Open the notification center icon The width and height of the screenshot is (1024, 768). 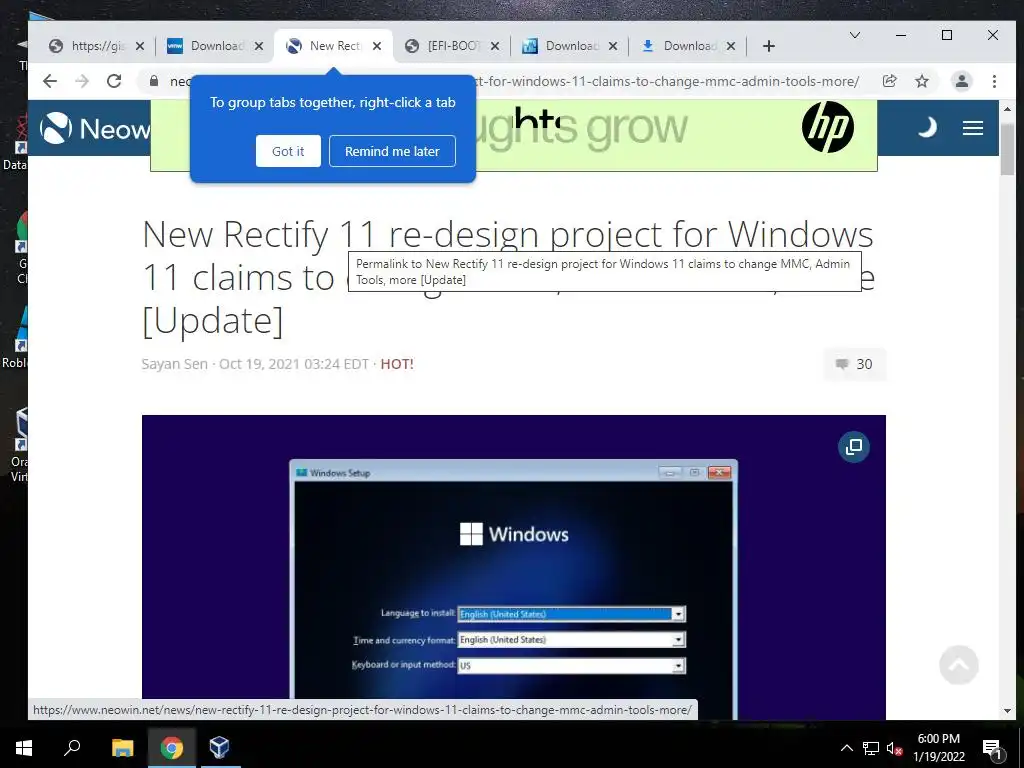[992, 748]
